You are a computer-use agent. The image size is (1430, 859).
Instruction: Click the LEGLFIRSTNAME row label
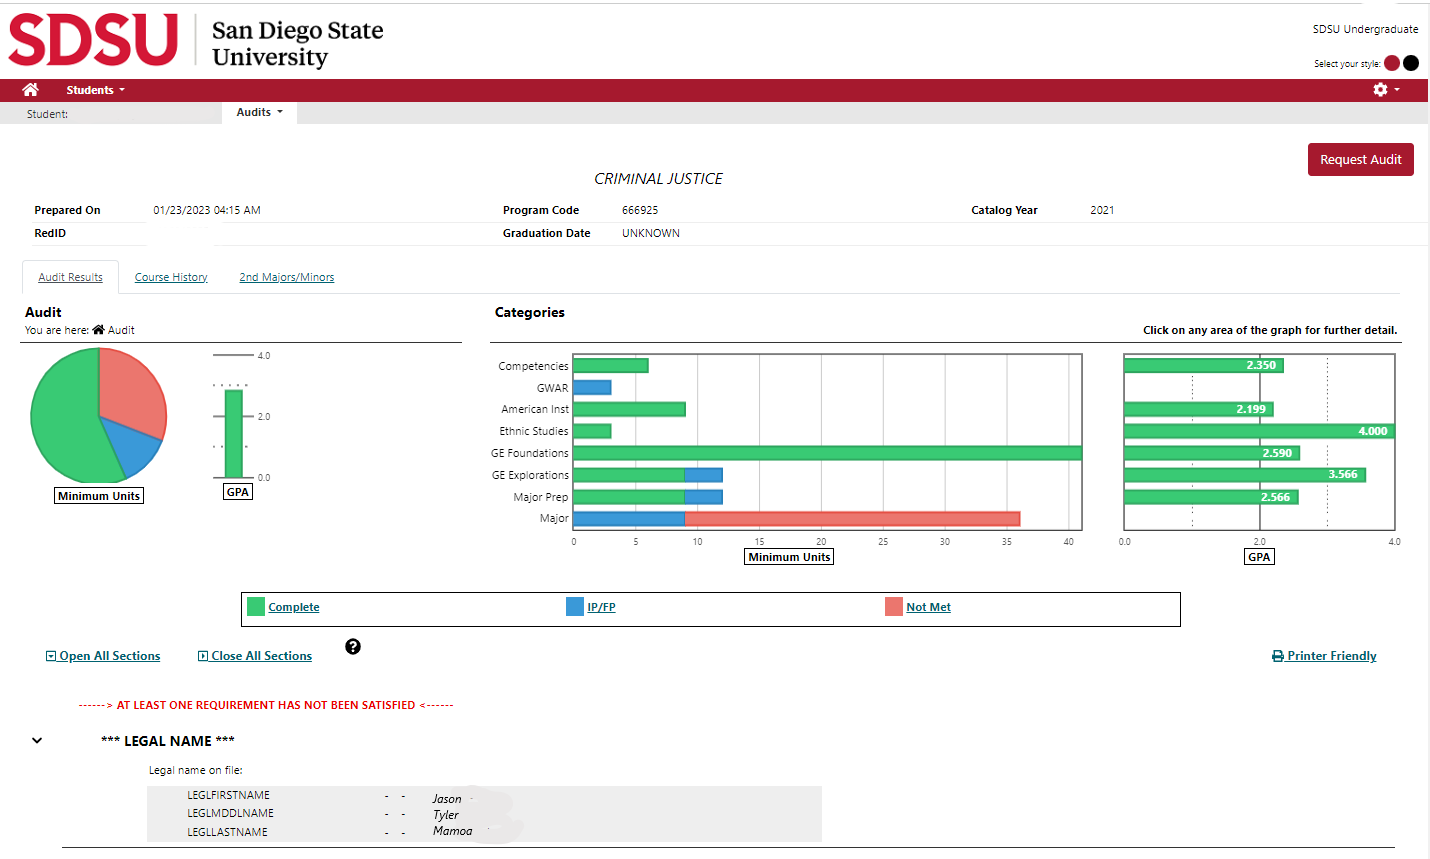pos(228,795)
